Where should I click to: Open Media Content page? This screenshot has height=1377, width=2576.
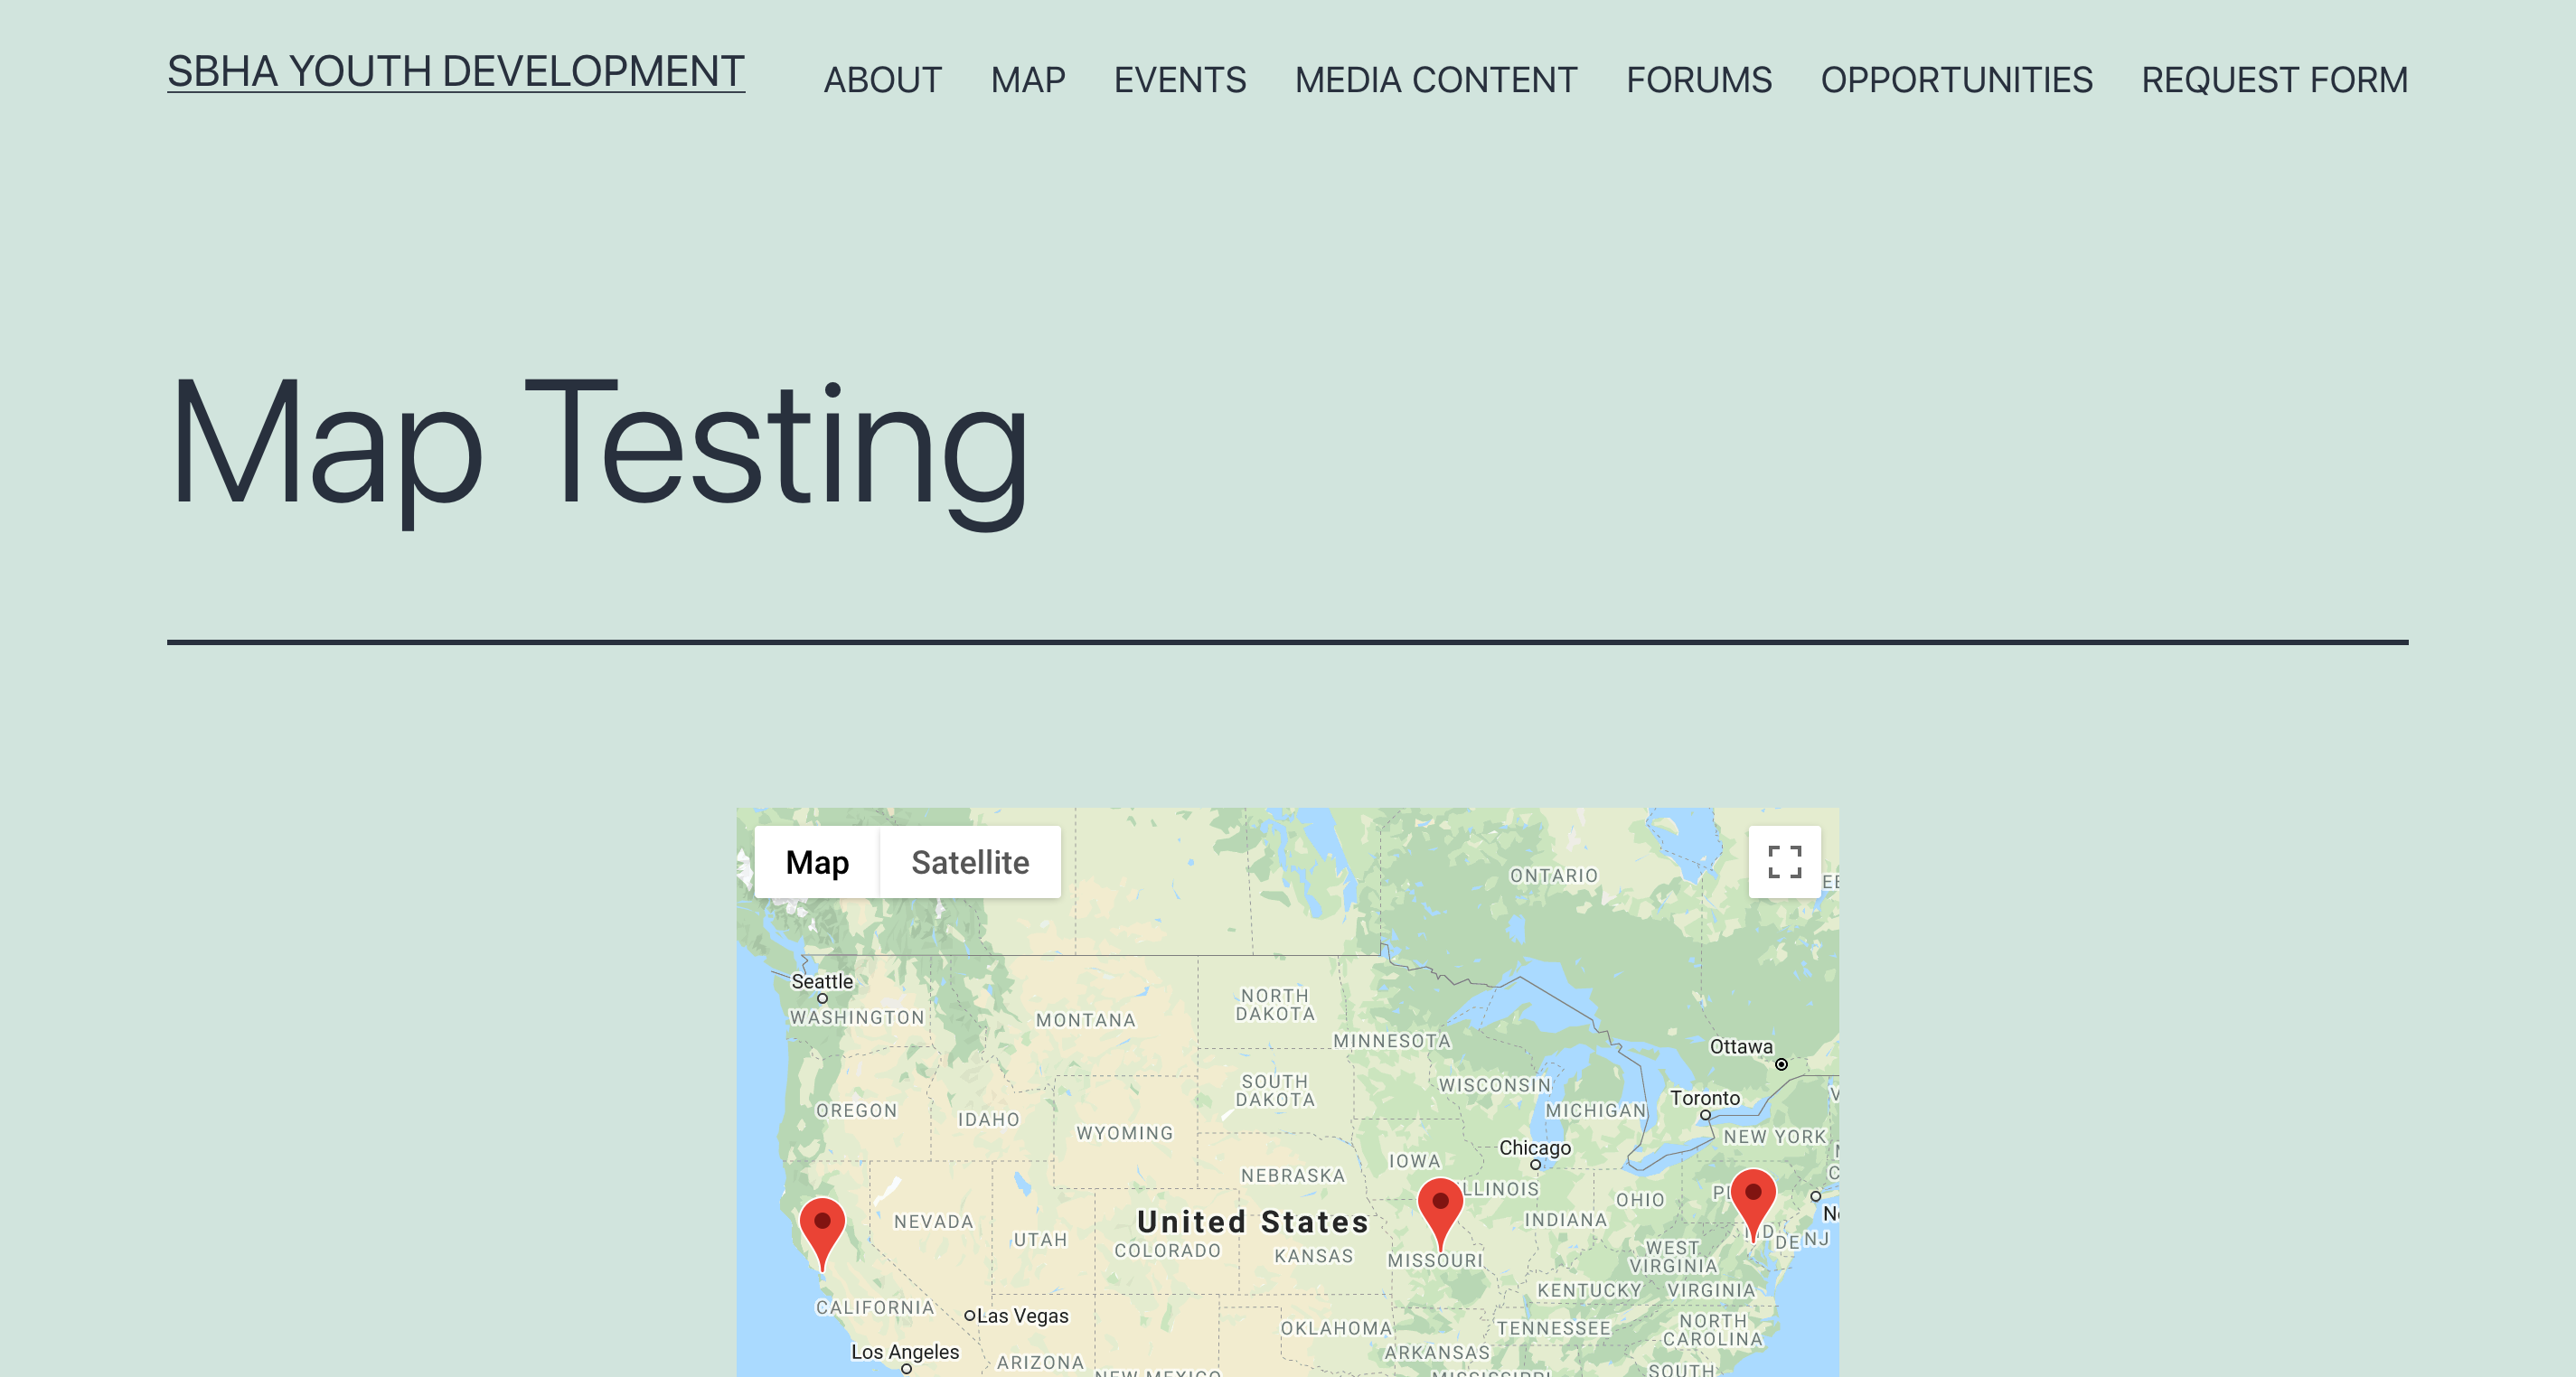[x=1436, y=80]
